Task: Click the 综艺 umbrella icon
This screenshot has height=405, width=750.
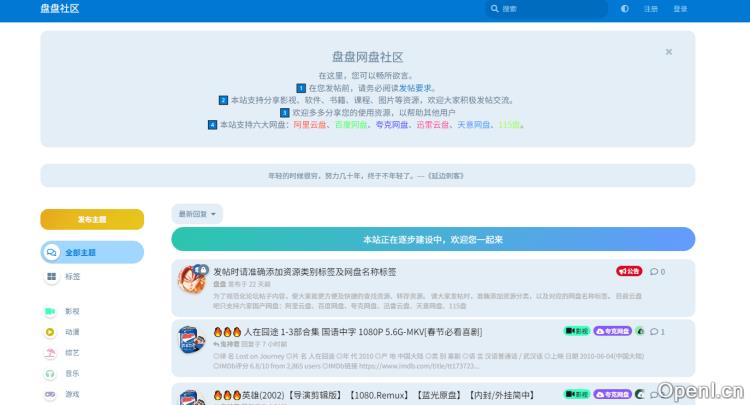Action: (x=49, y=353)
